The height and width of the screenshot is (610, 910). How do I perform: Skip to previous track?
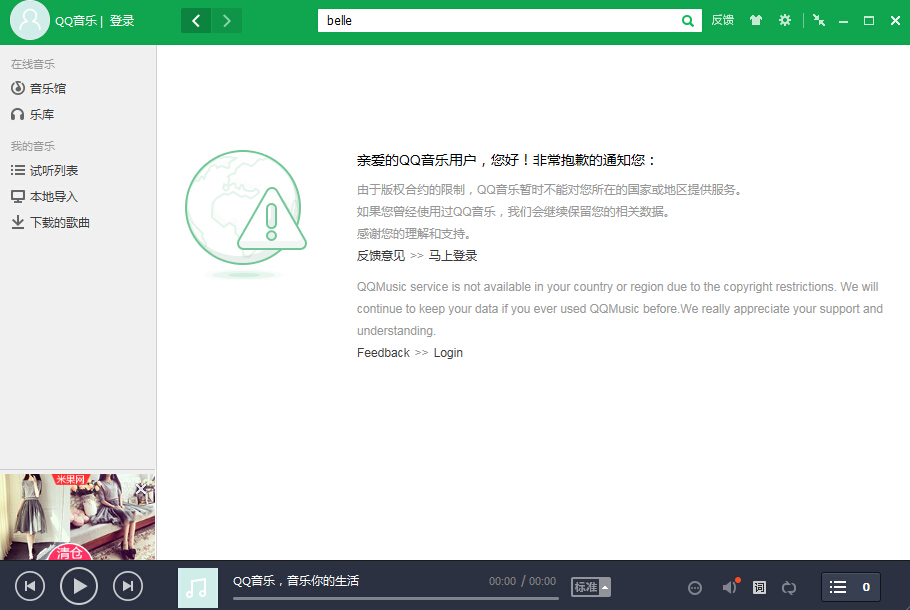(x=30, y=586)
